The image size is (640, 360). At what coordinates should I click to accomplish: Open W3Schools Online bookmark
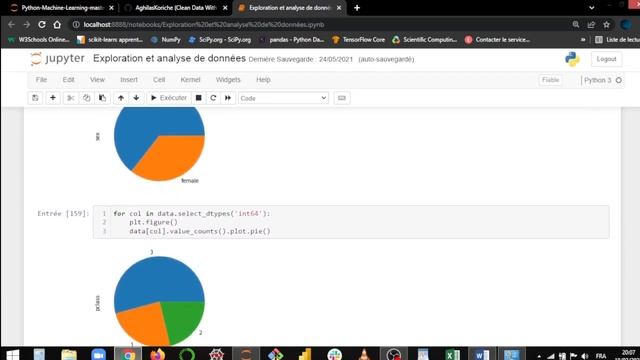39,40
